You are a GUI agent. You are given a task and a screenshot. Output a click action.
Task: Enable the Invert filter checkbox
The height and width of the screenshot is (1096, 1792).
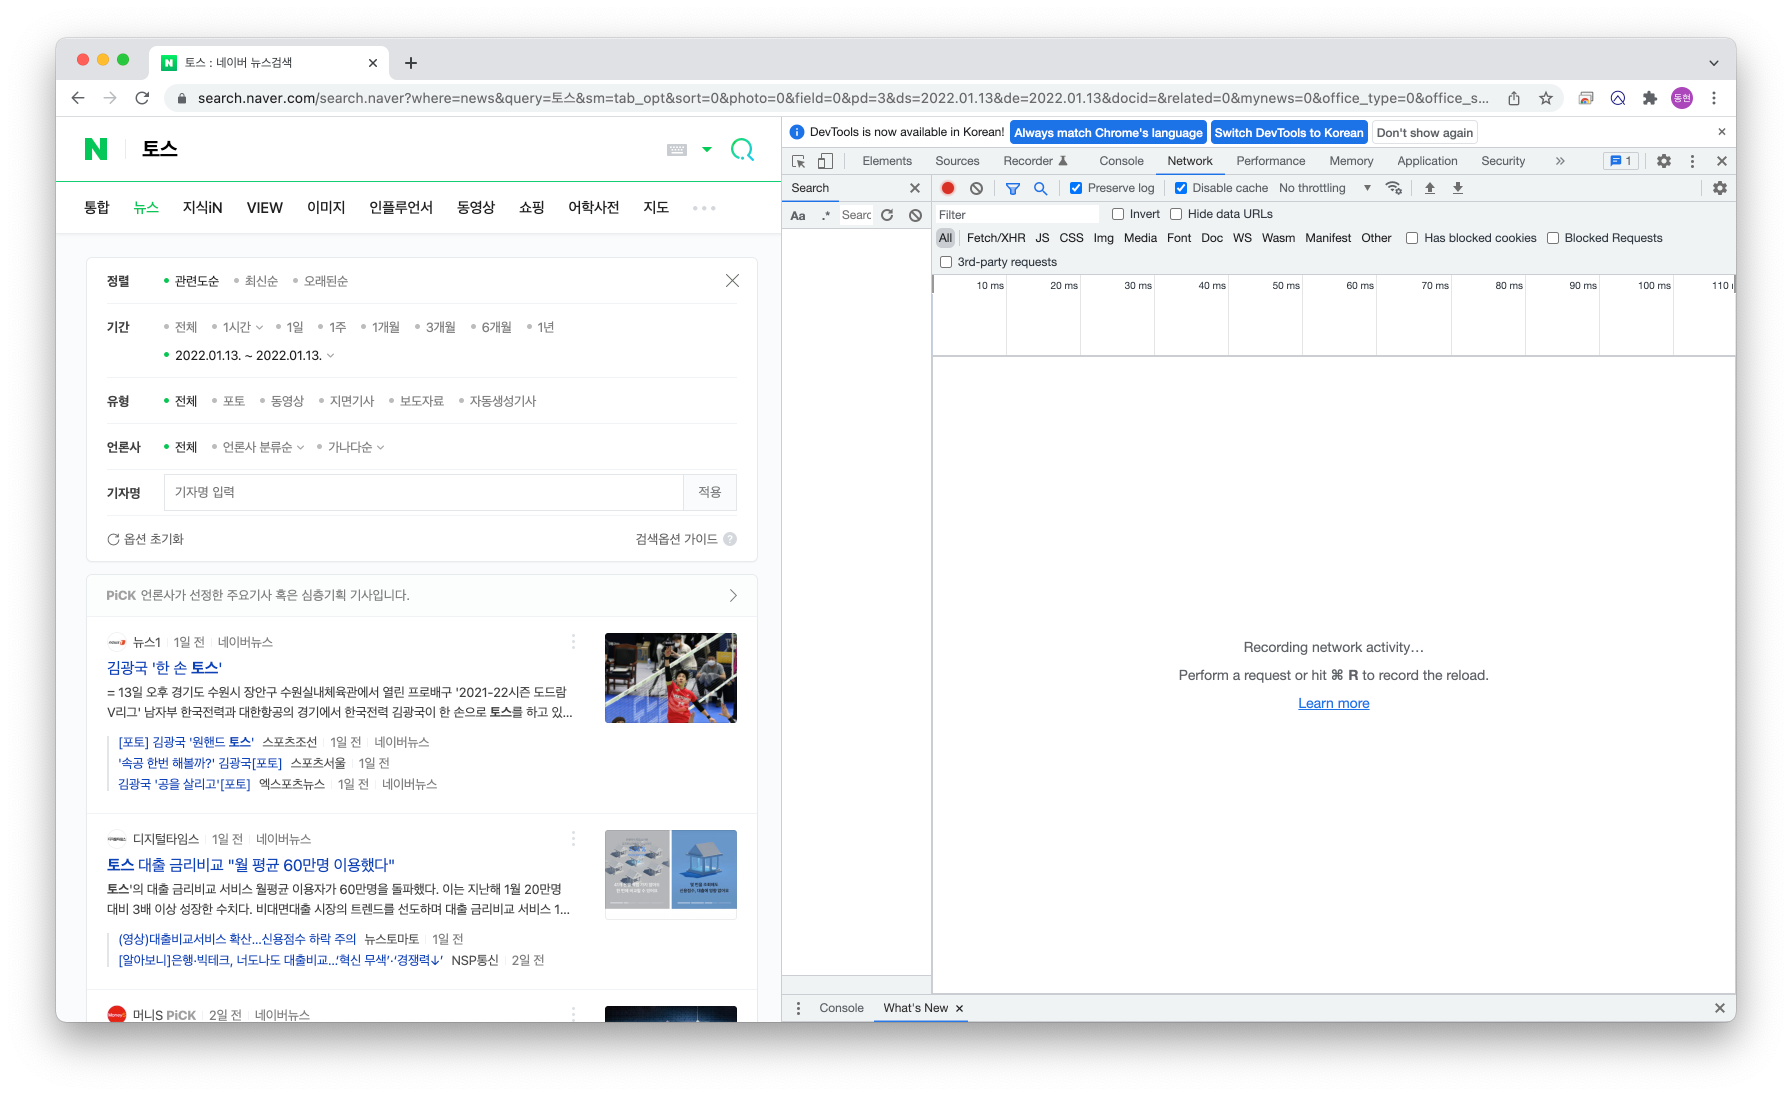pyautogui.click(x=1118, y=214)
